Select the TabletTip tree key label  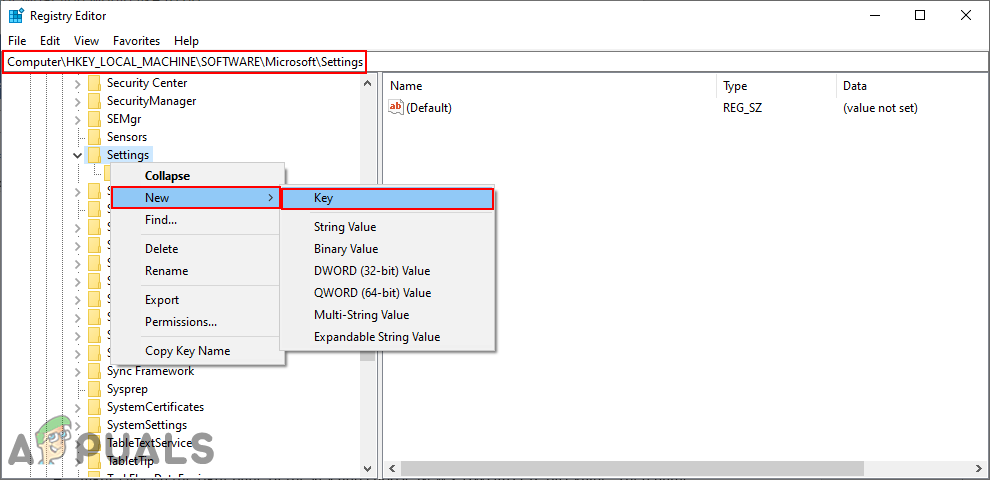tap(131, 461)
